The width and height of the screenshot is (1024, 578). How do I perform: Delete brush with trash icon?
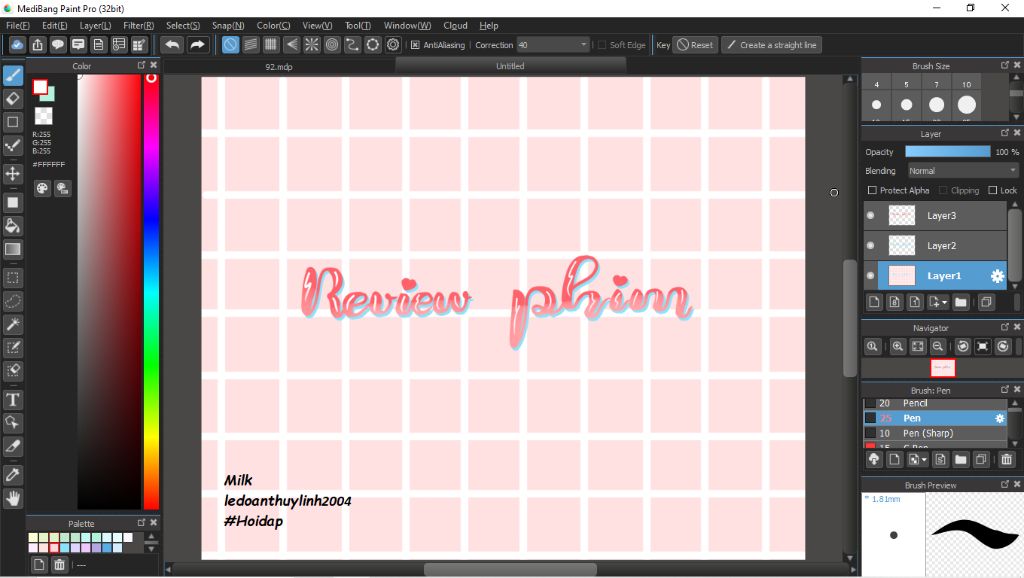pyautogui.click(x=1006, y=460)
